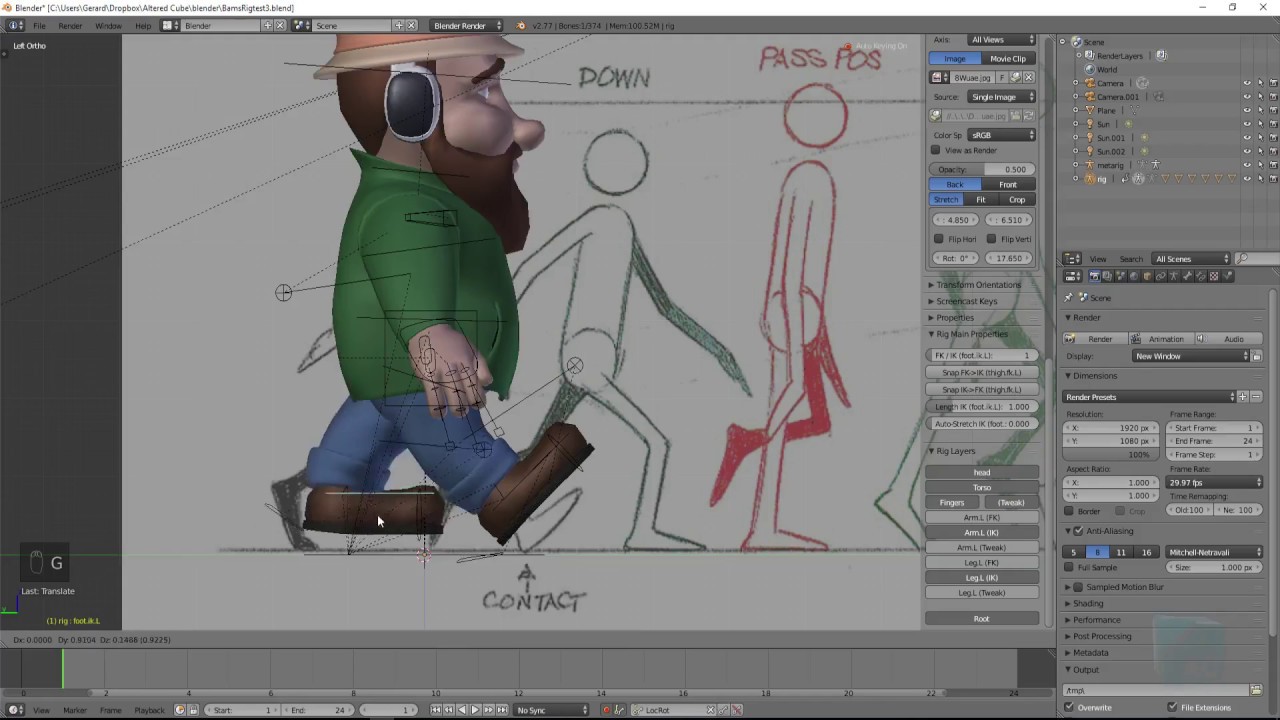Click the Animation render button
The image size is (1280, 720).
1160,339
